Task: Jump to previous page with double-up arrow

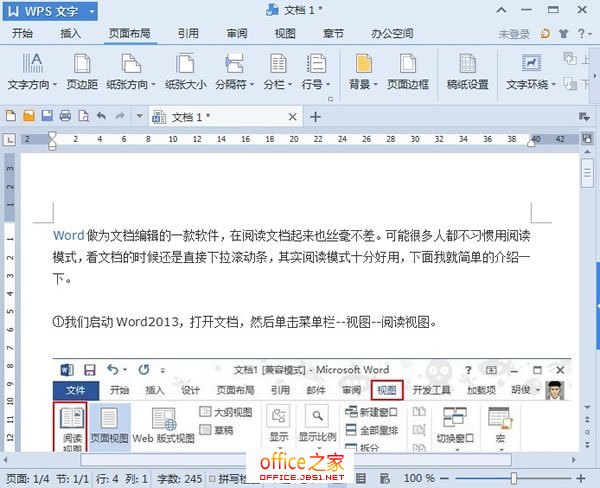Action: tap(587, 419)
